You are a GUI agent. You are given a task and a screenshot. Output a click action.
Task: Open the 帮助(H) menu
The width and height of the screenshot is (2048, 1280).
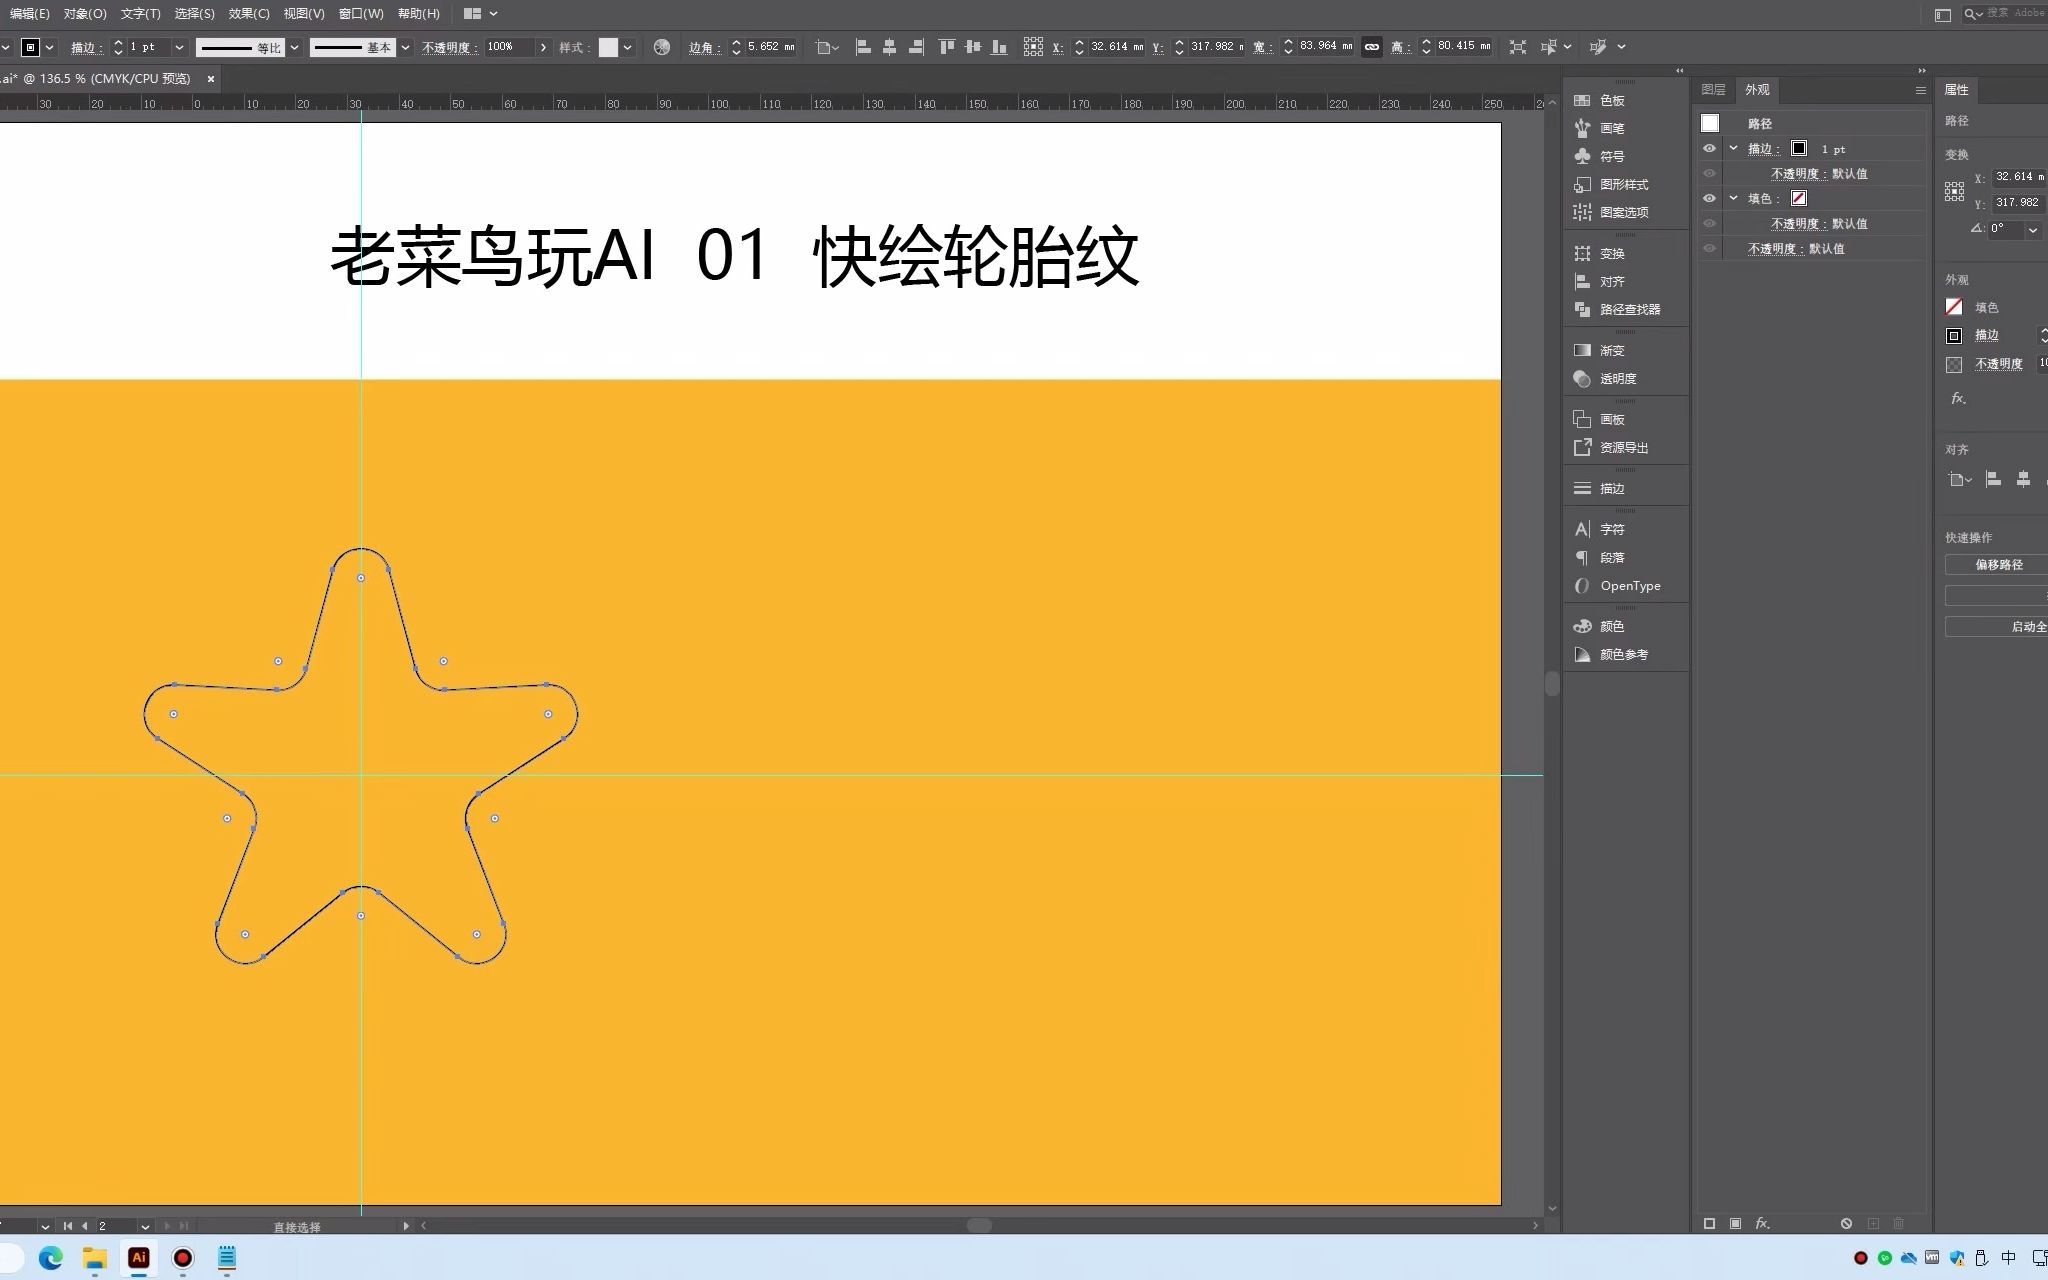pos(419,14)
